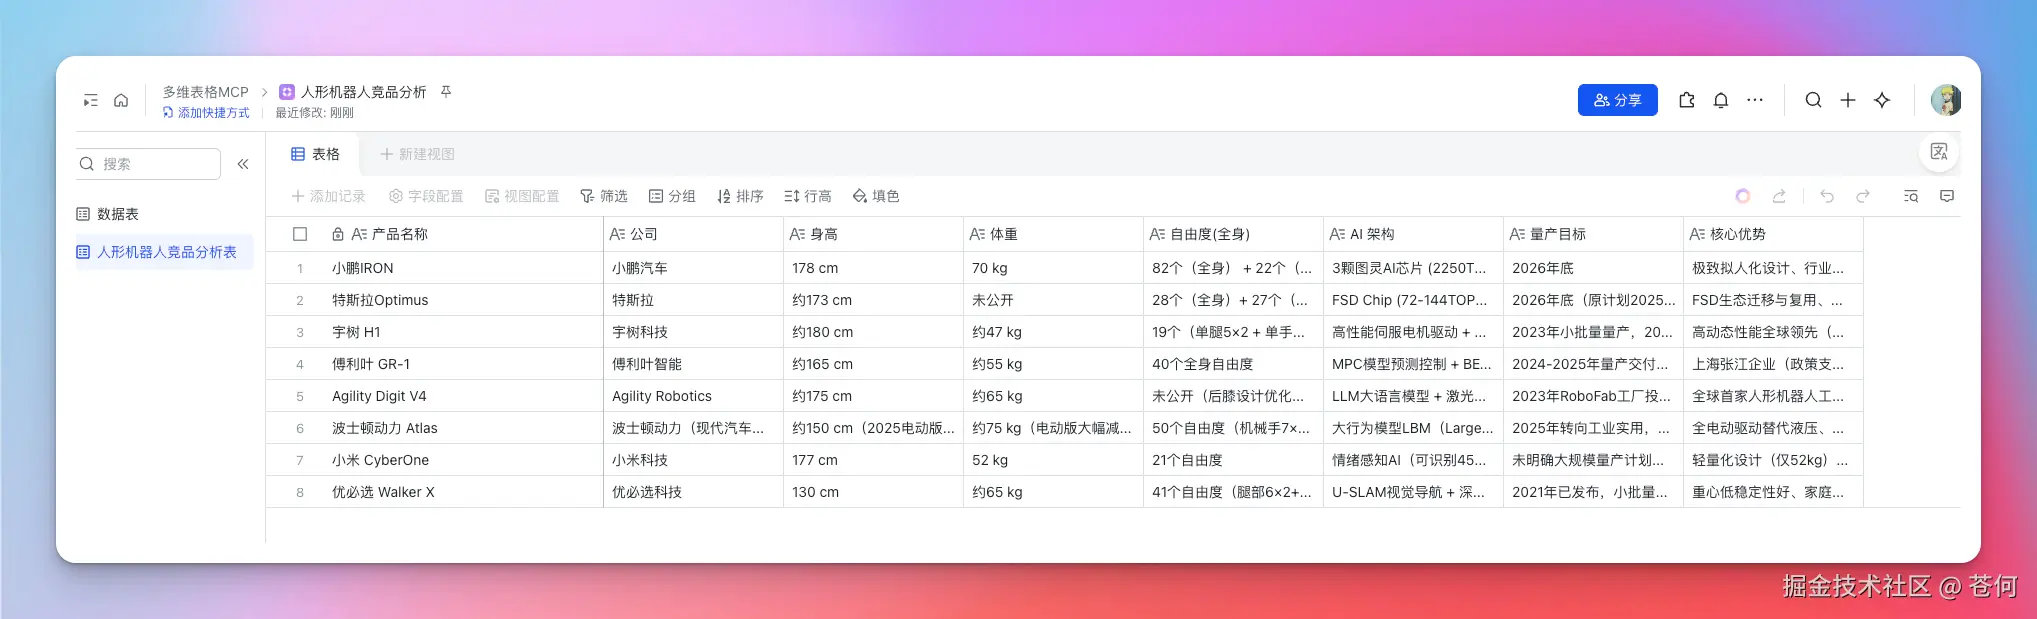Switch to the 表格 view tab
This screenshot has width=2037, height=619.
(315, 154)
